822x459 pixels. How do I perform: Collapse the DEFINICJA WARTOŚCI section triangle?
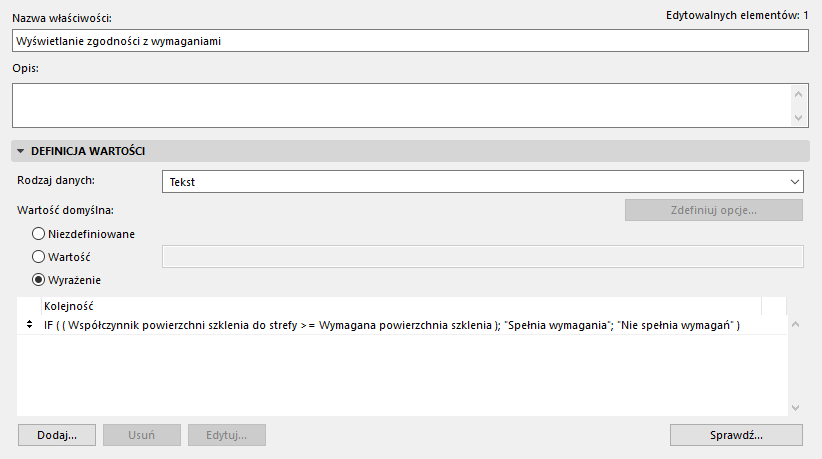pyautogui.click(x=21, y=151)
